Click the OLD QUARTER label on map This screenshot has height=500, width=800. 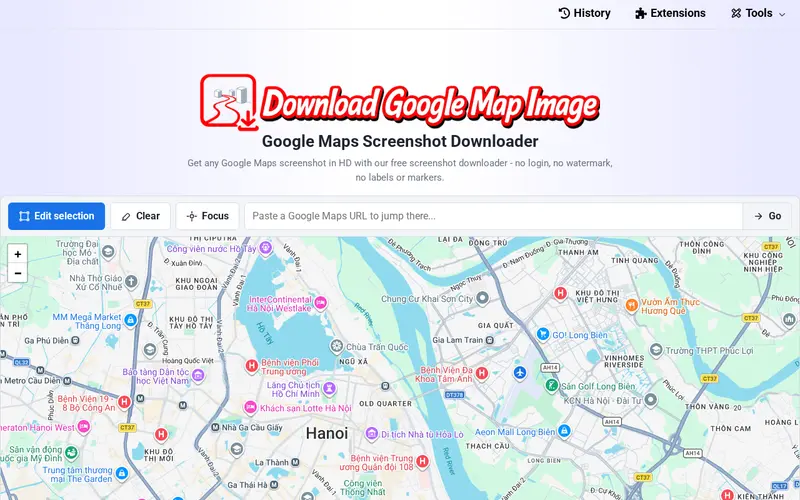[385, 404]
